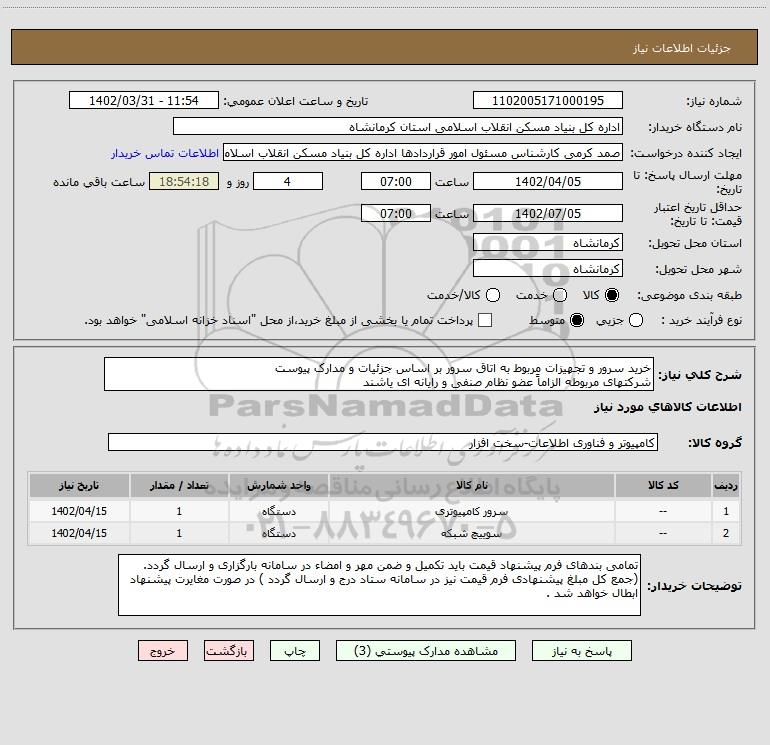The width and height of the screenshot is (770, 745).
Task: Click the چاپ print button
Action: [x=295, y=651]
